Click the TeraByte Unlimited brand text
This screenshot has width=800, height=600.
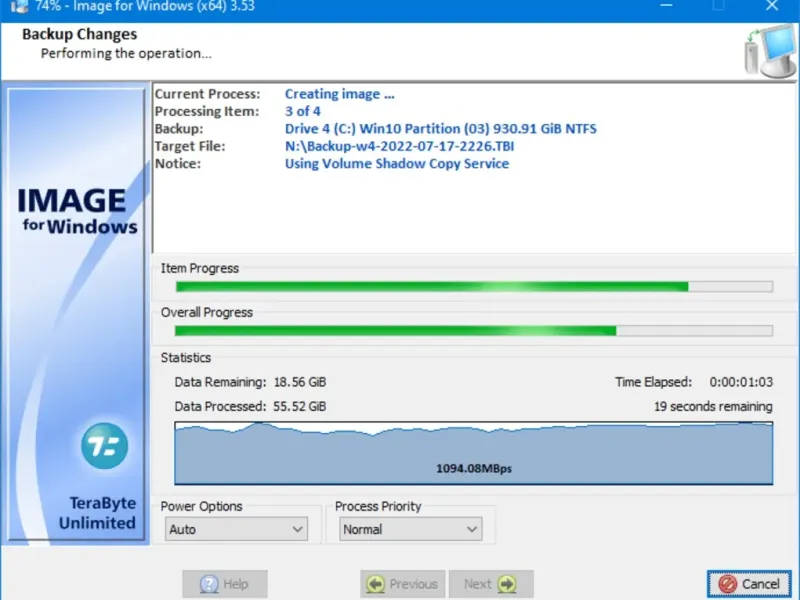pyautogui.click(x=97, y=513)
